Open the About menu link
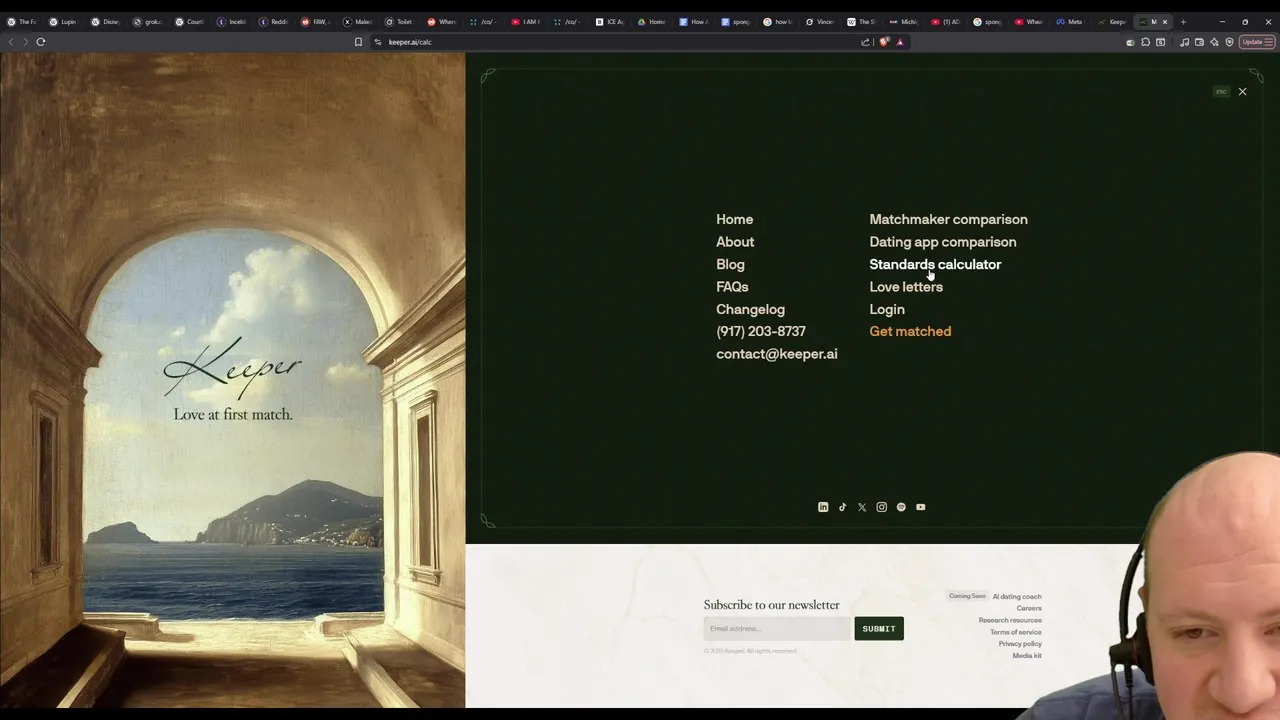Viewport: 1280px width, 720px height. coord(735,242)
